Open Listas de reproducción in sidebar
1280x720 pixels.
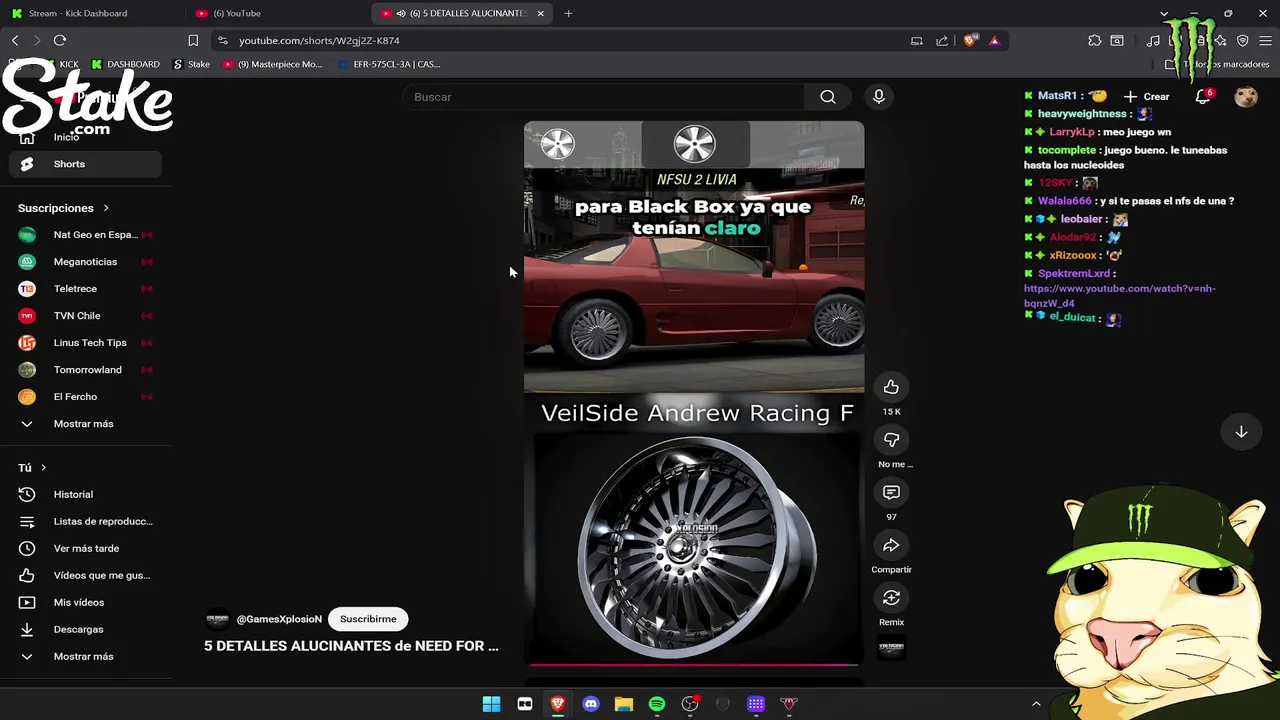click(x=85, y=521)
